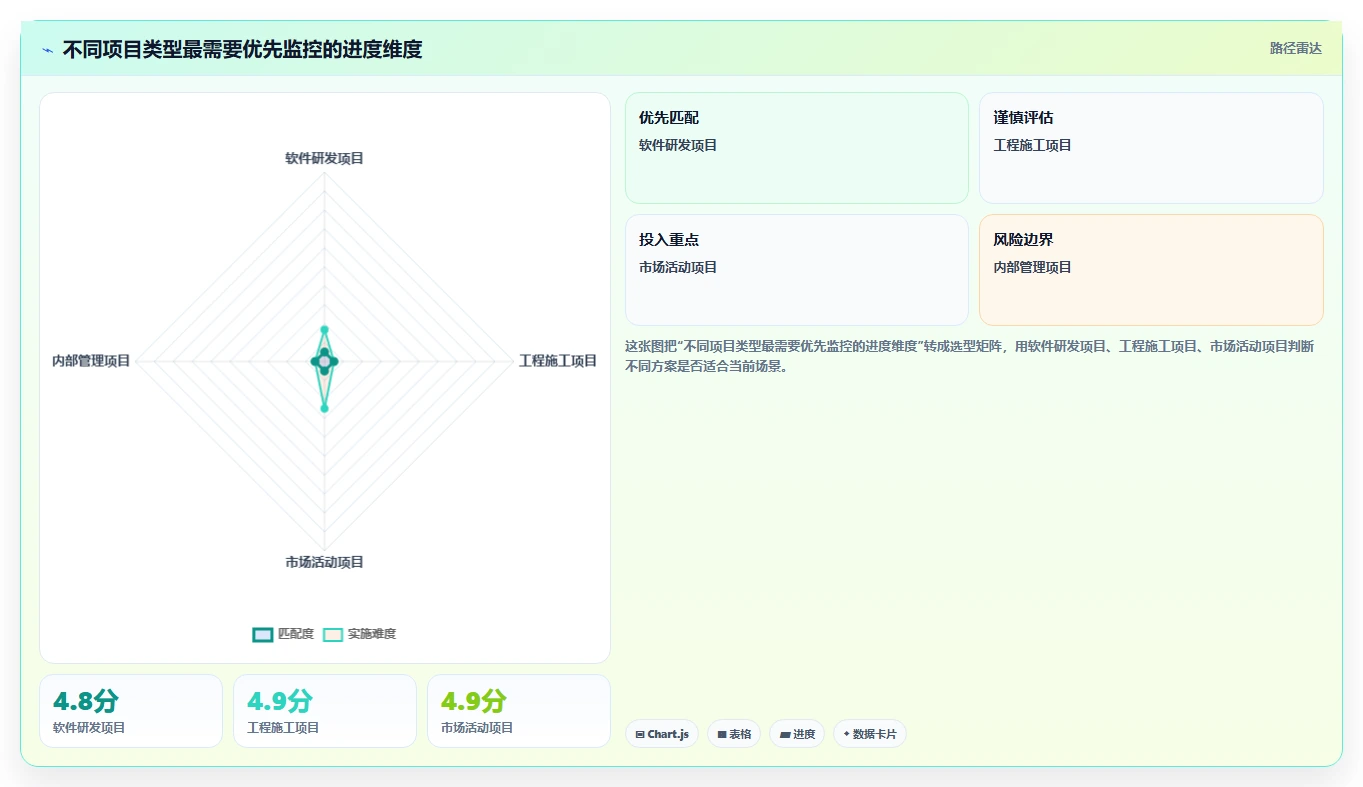Click the bottom radar data point
The width and height of the screenshot is (1363, 787).
pyautogui.click(x=324, y=408)
